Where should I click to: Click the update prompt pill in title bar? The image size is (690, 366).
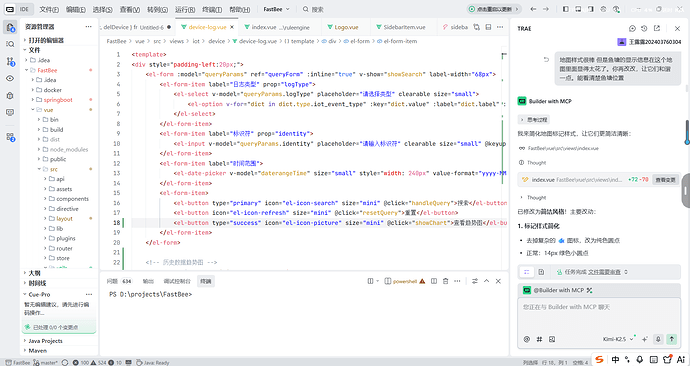pos(494,9)
